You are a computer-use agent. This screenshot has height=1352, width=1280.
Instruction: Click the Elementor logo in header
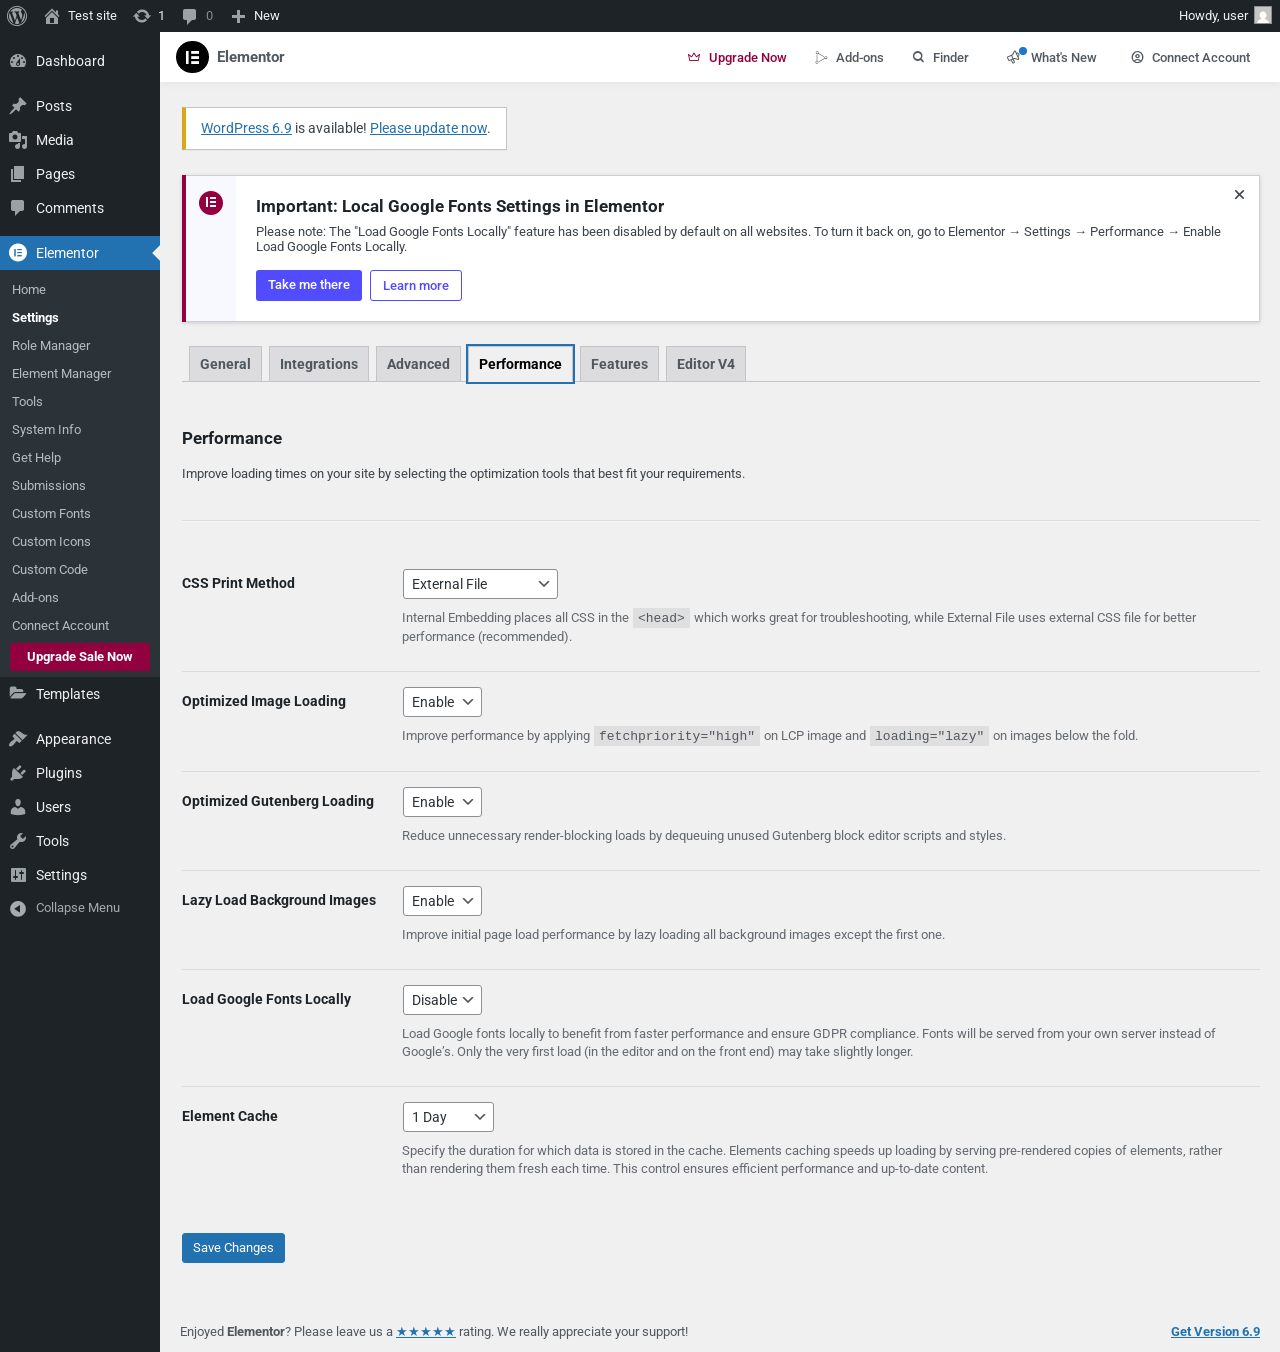point(192,57)
